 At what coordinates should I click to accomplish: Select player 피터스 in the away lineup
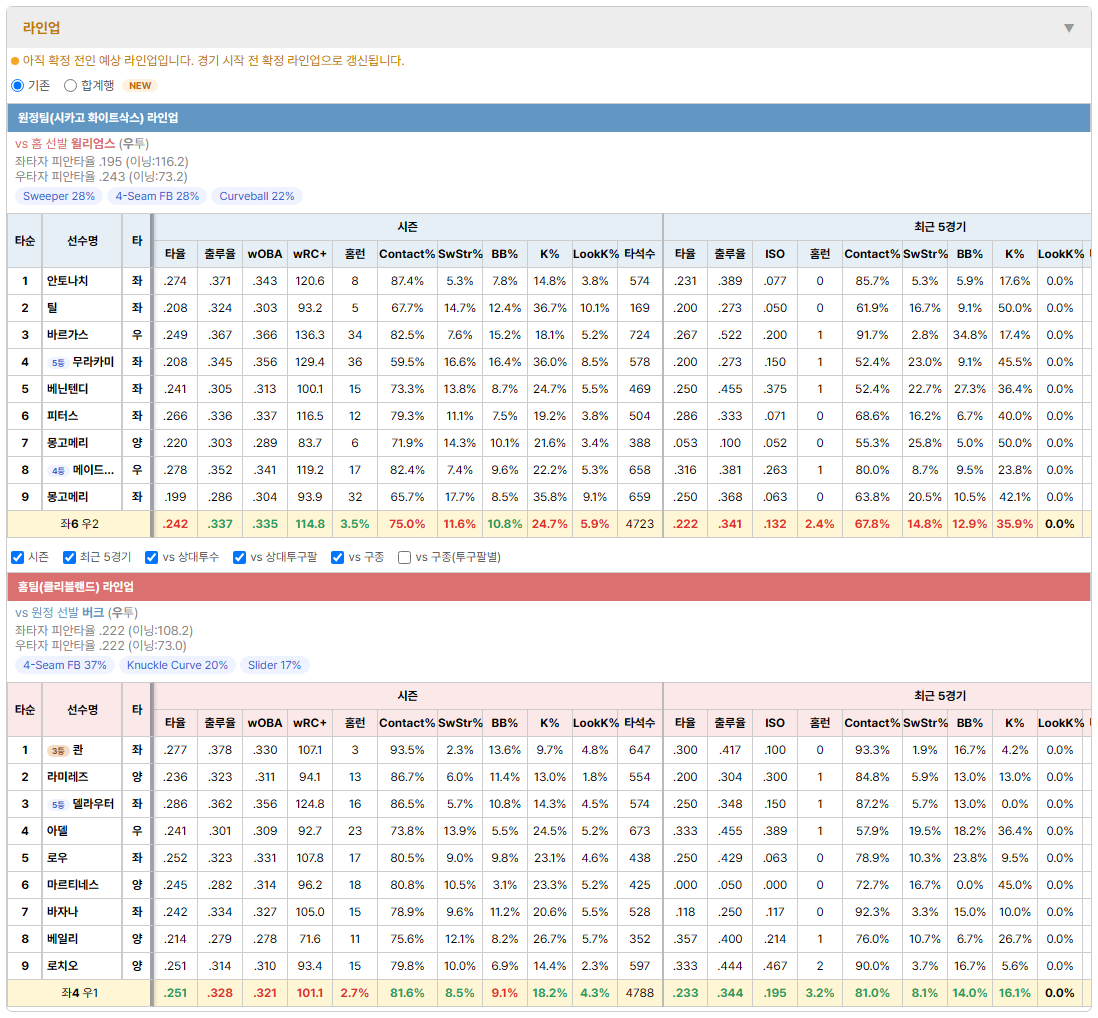pos(62,416)
